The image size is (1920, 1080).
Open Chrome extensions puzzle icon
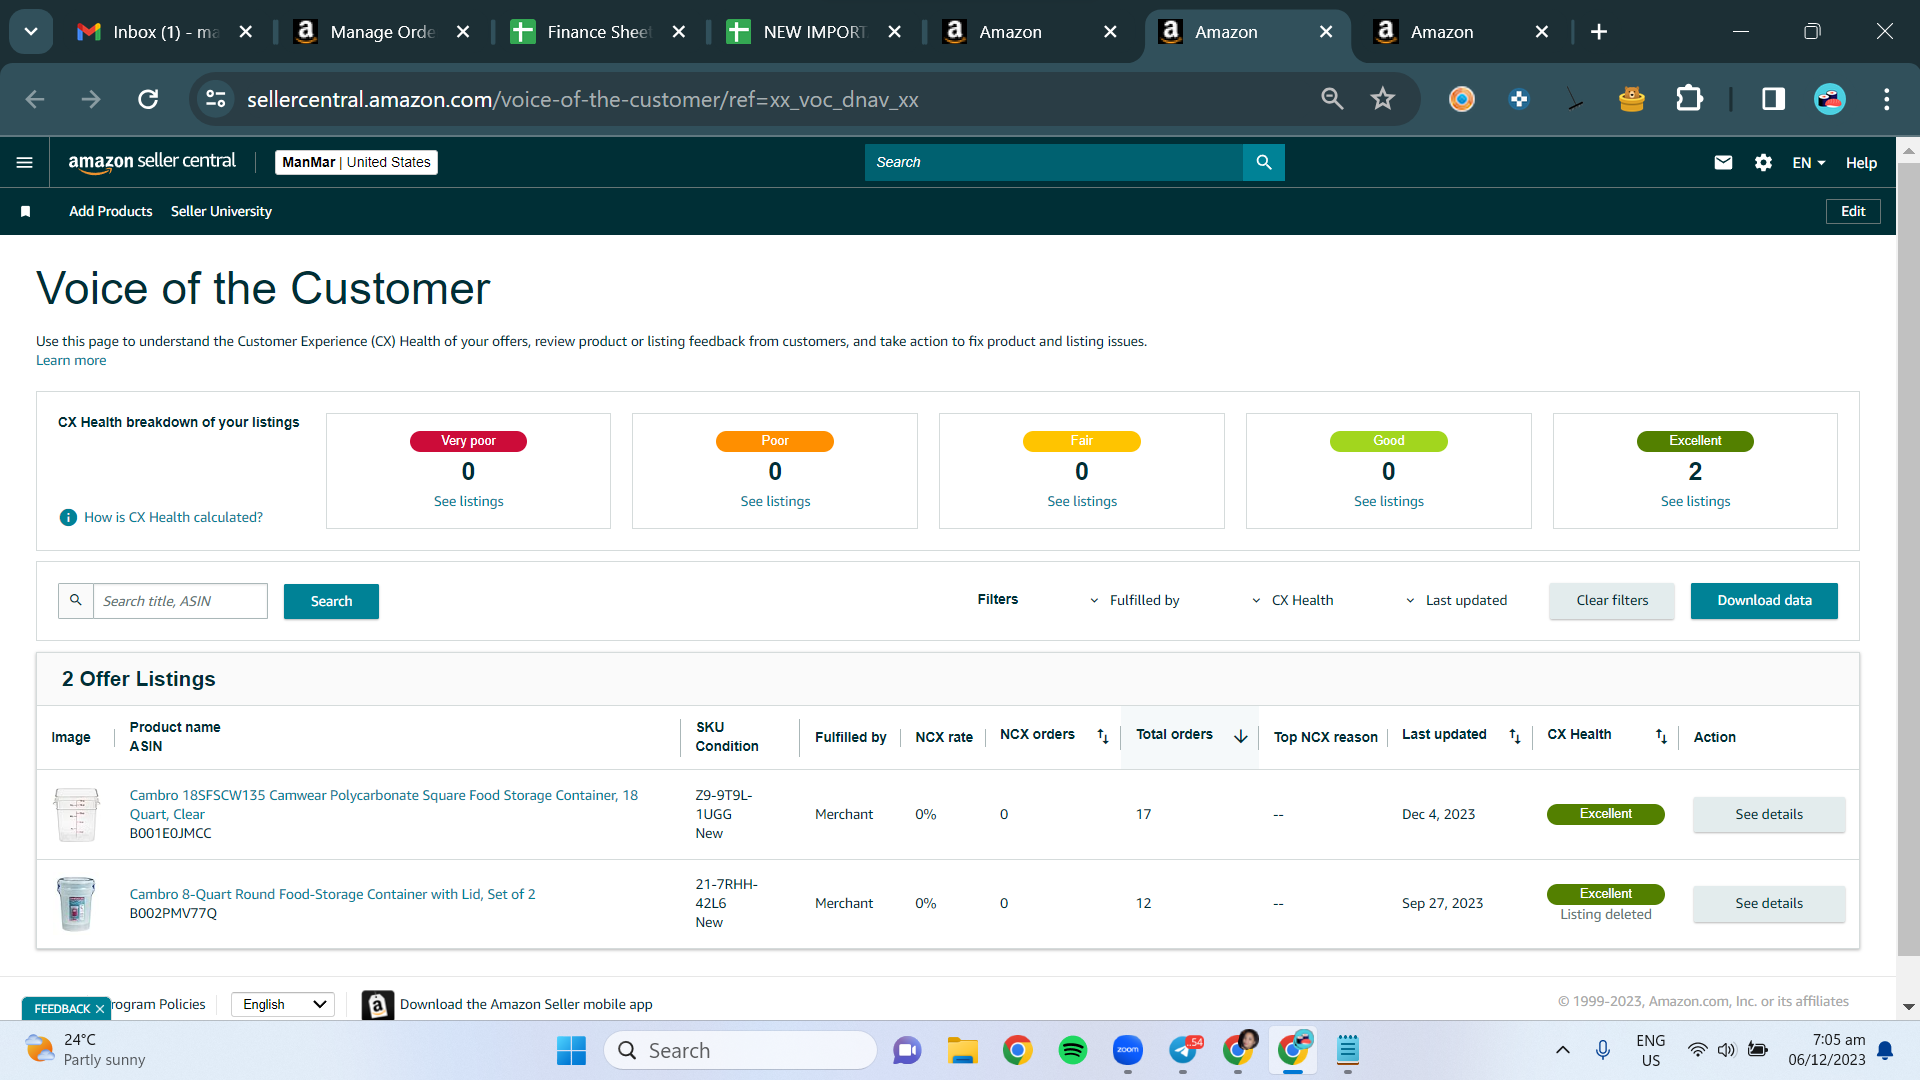[x=1689, y=99]
